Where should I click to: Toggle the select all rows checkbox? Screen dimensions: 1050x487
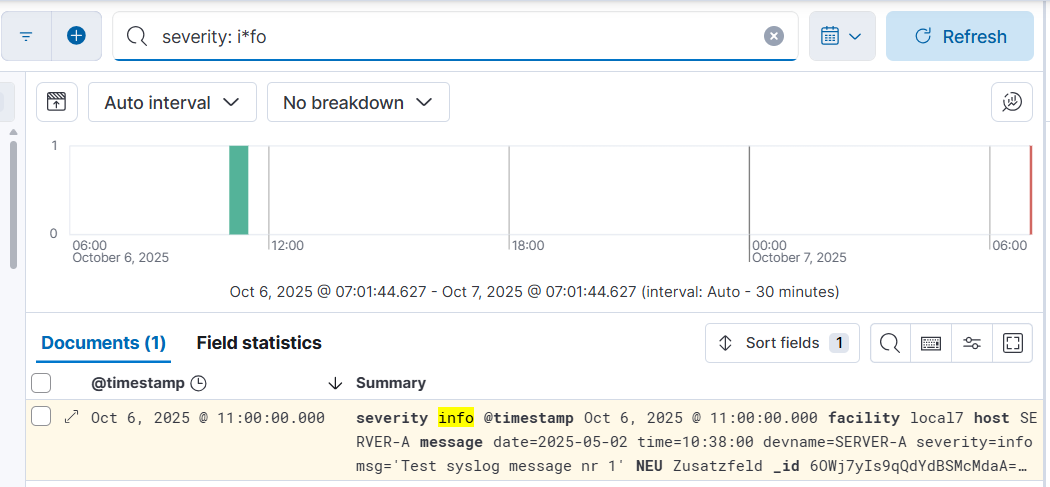click(41, 382)
